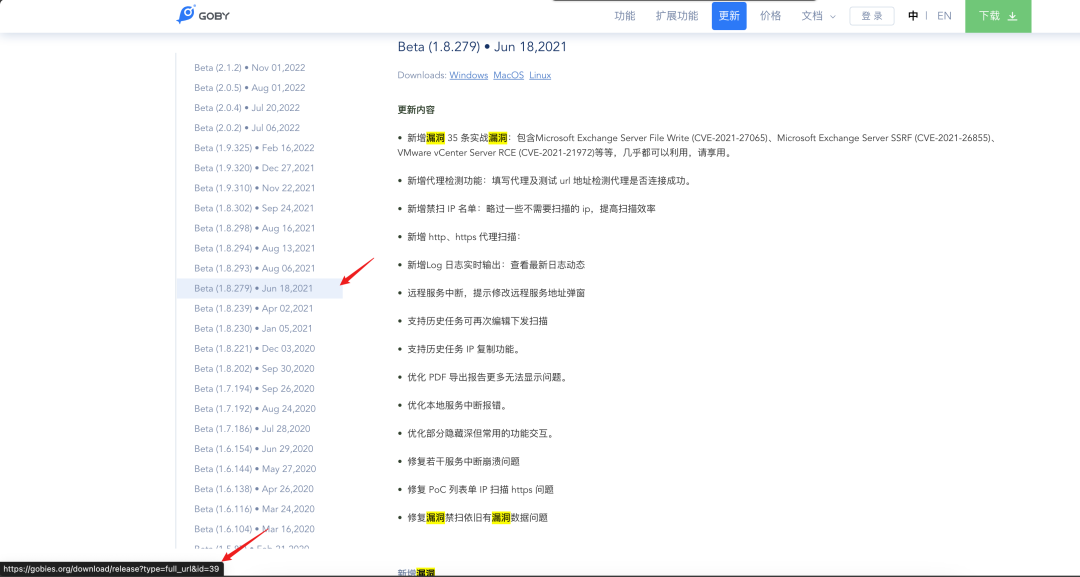Select Beta (1.8.294) Aug 13,2021 release
The width and height of the screenshot is (1080, 577).
coord(254,248)
